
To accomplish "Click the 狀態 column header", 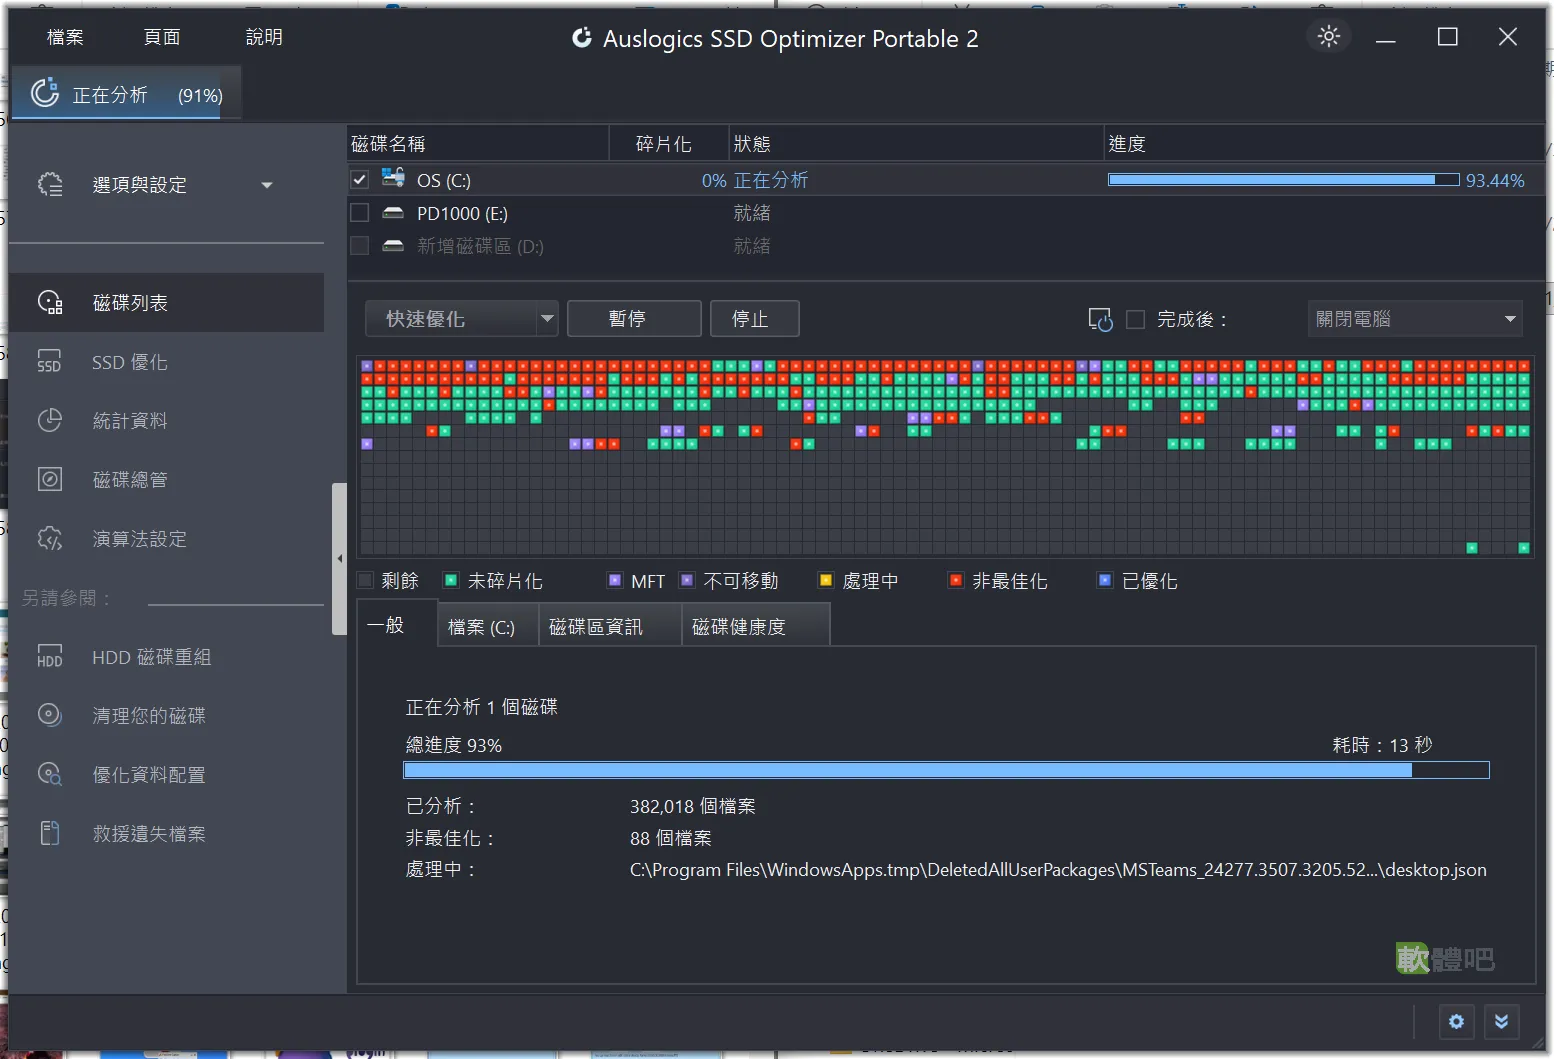I will 915,144.
